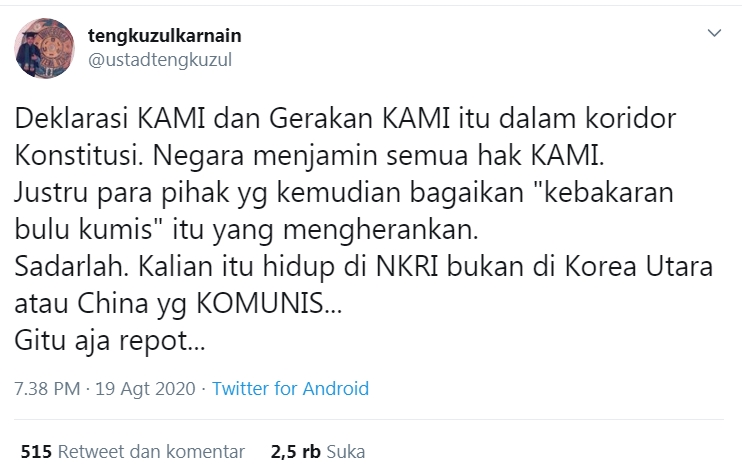Open the tweet options chevron menu
742x472 pixels.
(x=714, y=33)
